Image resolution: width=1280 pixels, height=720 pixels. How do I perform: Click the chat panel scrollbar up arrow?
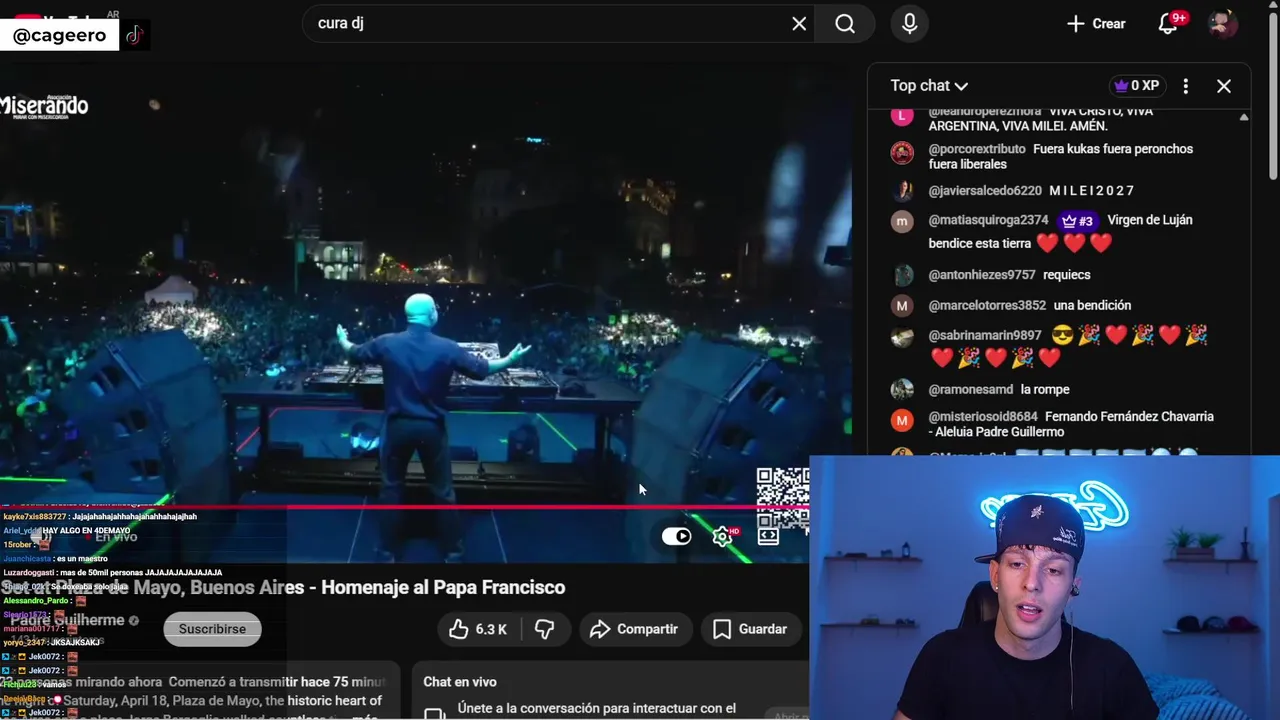(1243, 117)
